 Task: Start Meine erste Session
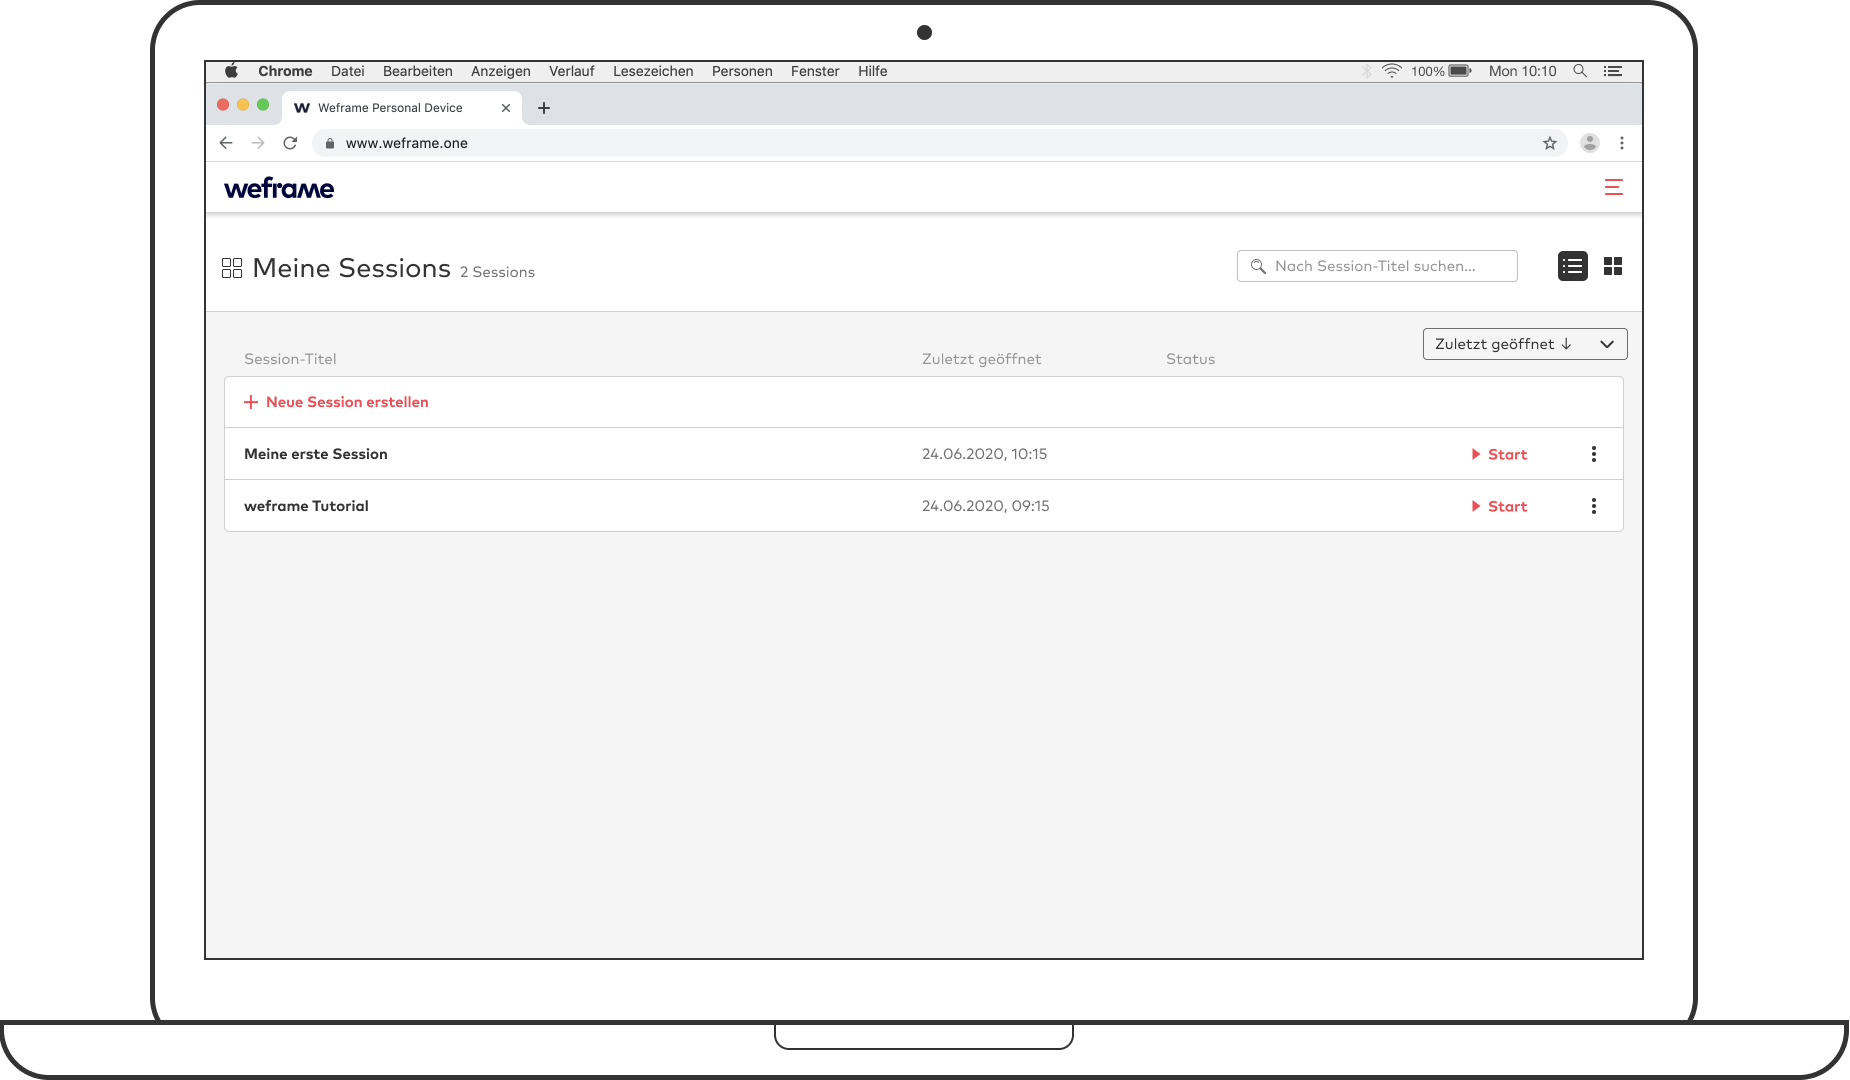coord(1499,454)
